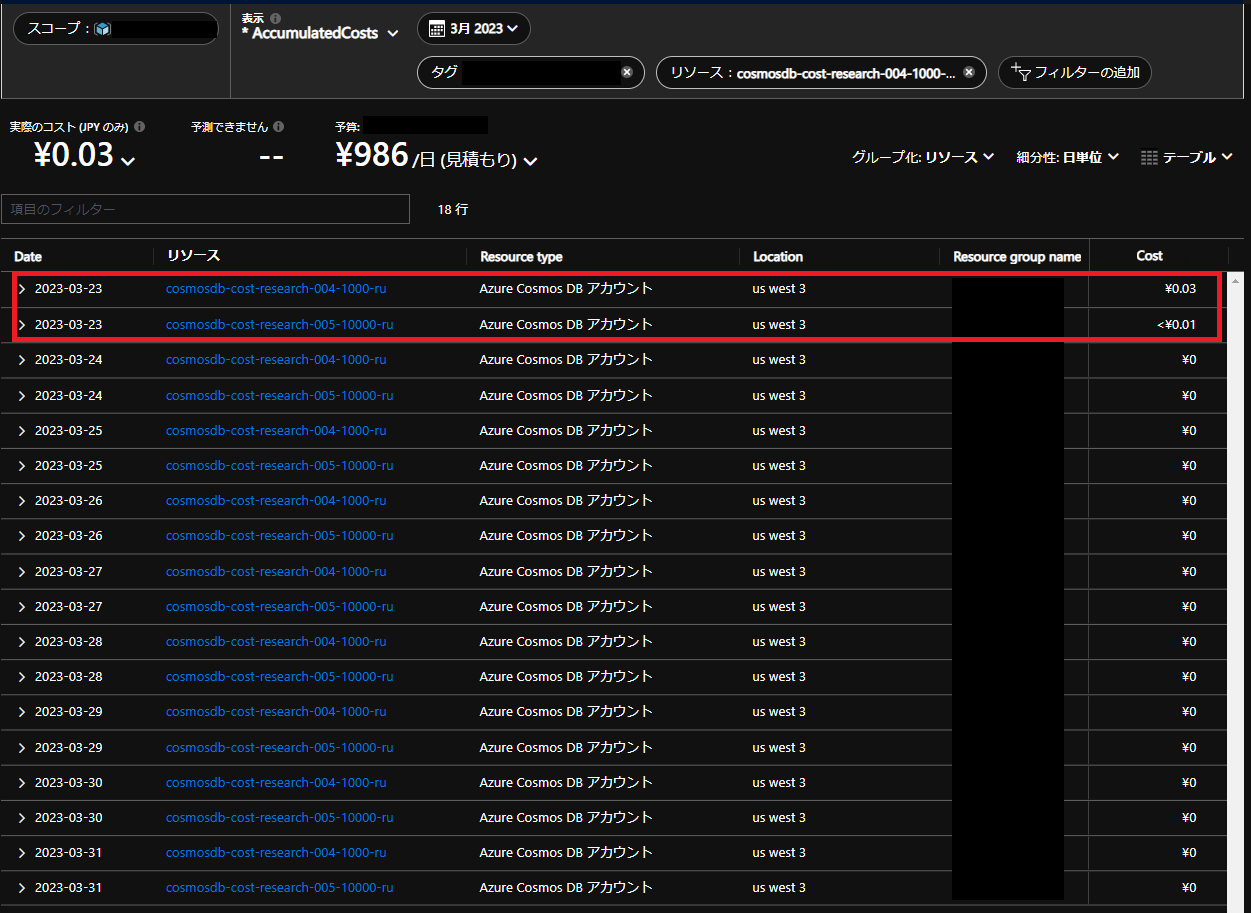Click ¥0 cost in 2023-03-29 005-10000-ru row
Image resolution: width=1251 pixels, height=913 pixels.
[1189, 748]
